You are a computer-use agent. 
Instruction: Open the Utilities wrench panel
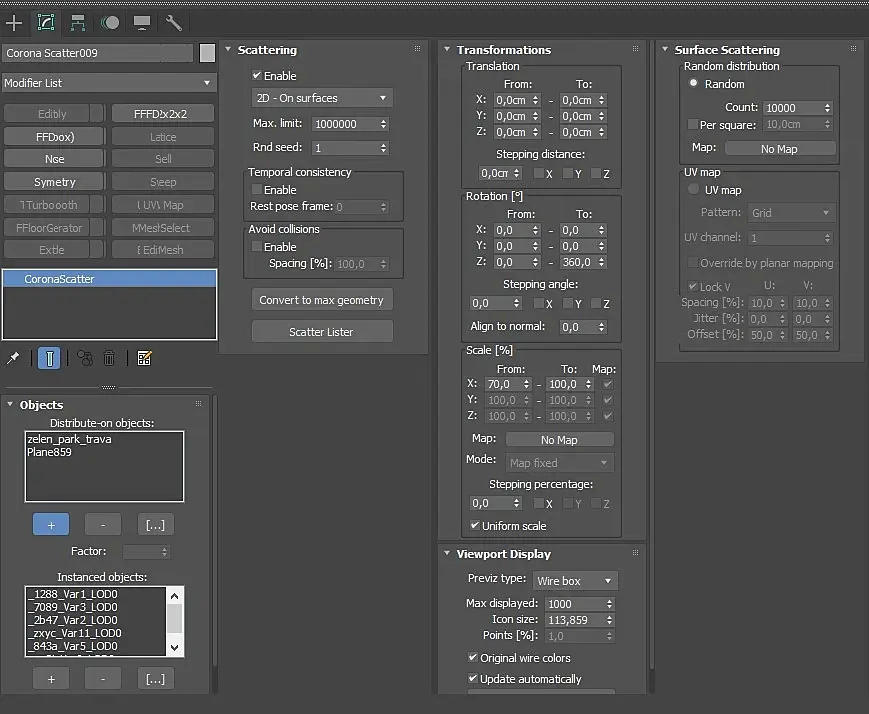(174, 21)
